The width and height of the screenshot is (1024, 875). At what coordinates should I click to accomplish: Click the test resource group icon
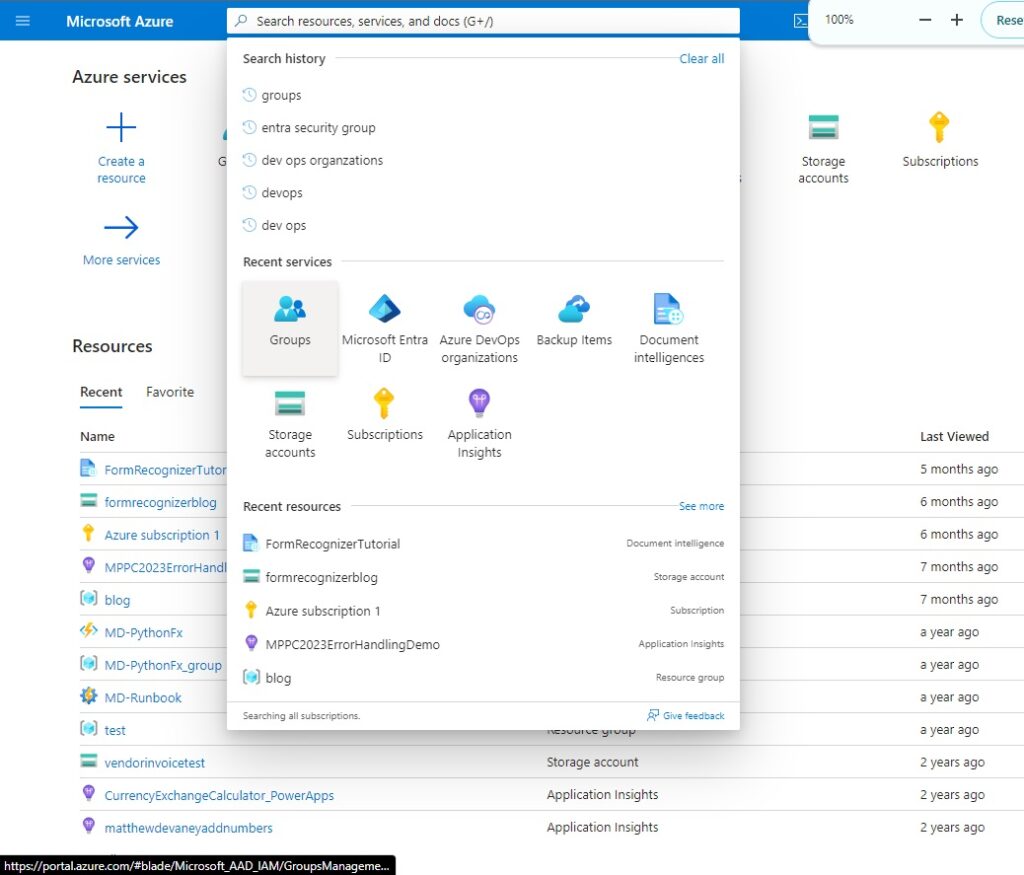click(88, 728)
